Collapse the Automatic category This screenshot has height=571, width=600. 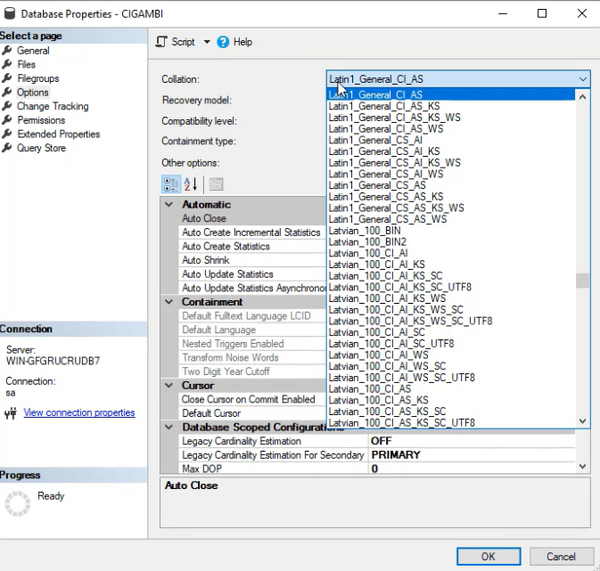click(169, 204)
